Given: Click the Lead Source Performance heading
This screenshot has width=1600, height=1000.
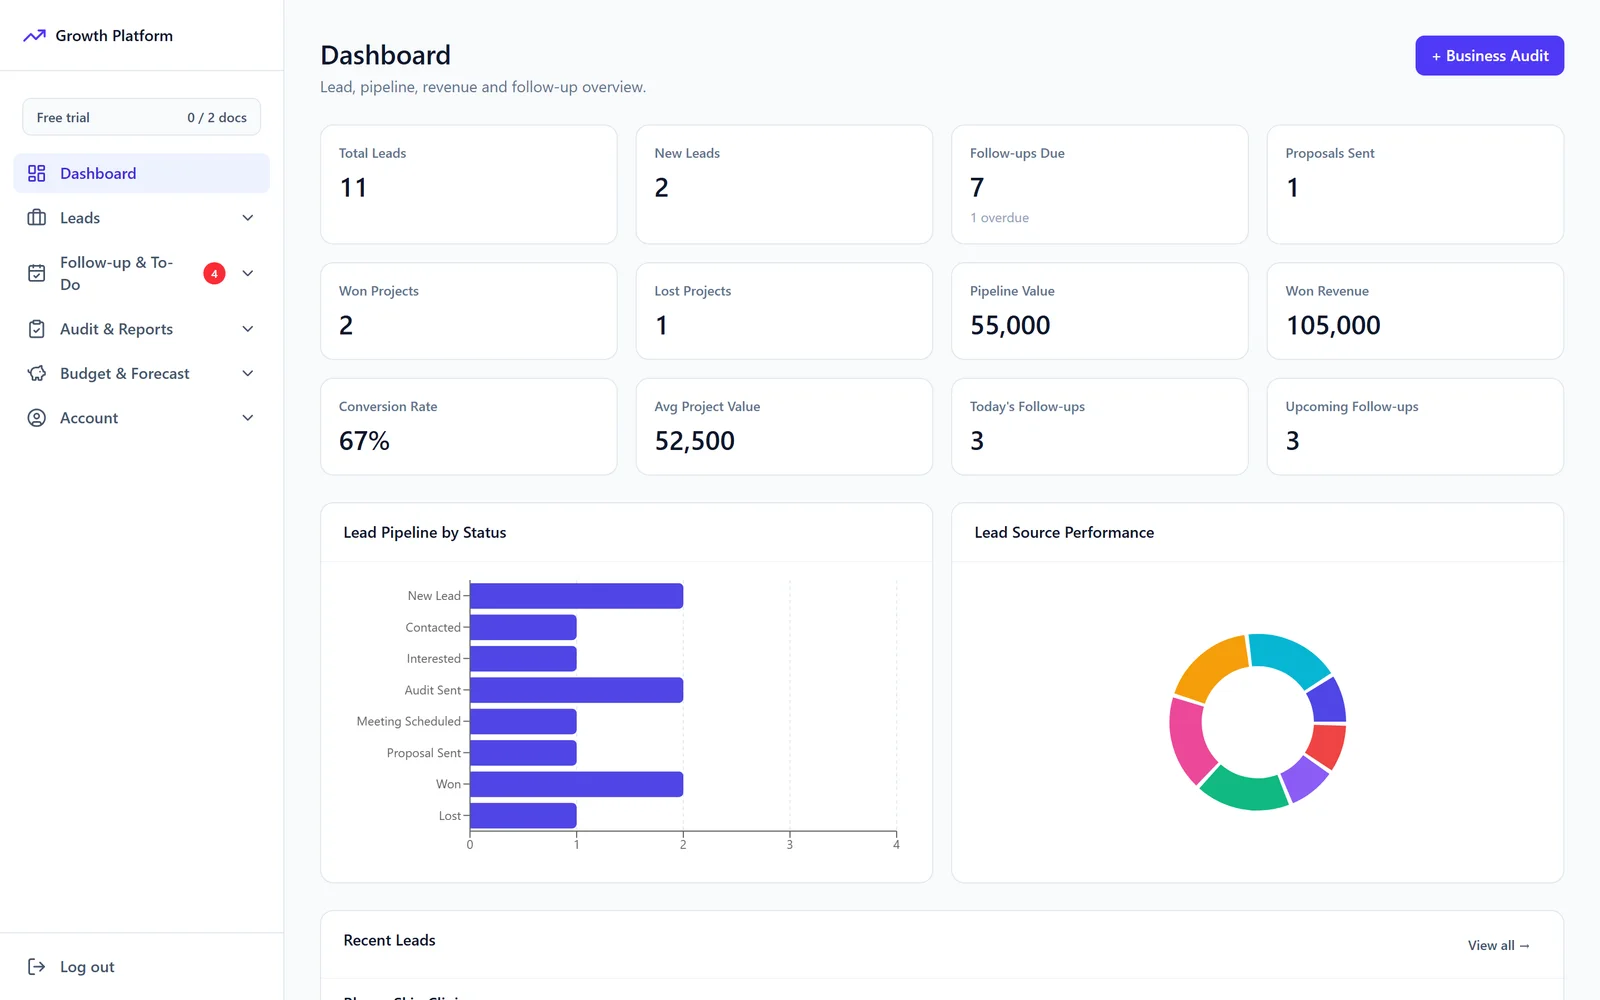Looking at the screenshot, I should pos(1064,533).
